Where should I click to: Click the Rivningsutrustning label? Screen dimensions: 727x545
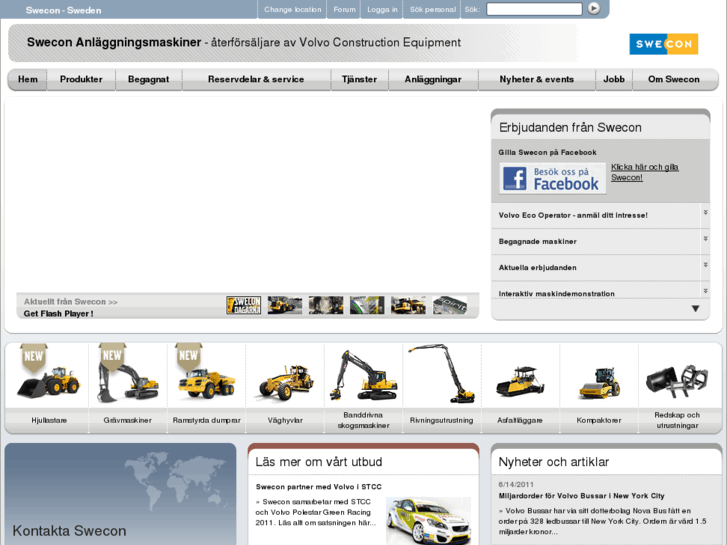point(441,420)
